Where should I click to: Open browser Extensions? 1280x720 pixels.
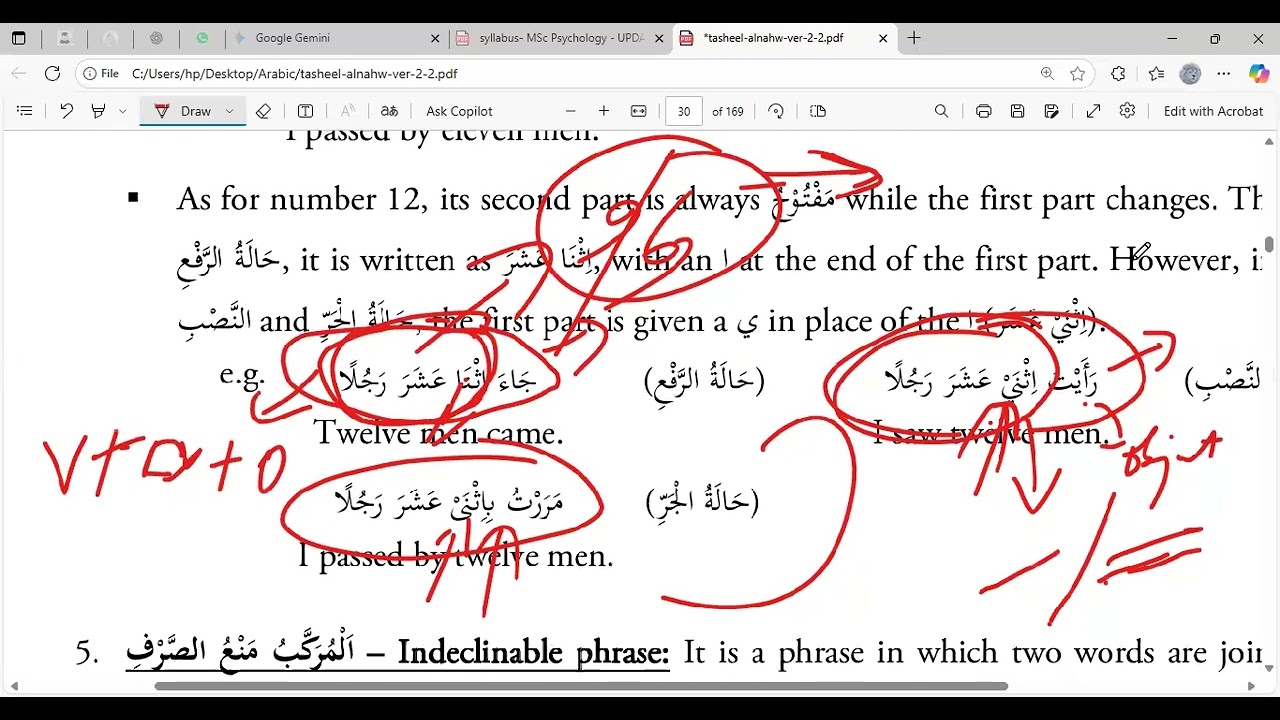click(1118, 73)
